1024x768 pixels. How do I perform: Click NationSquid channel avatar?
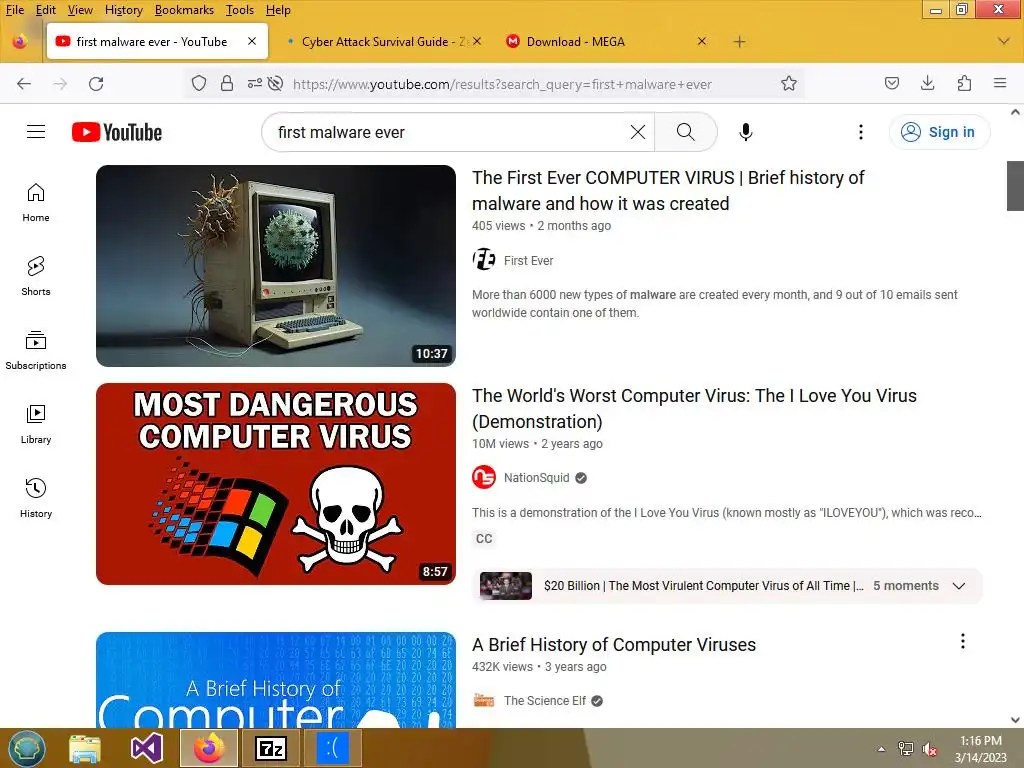(484, 477)
